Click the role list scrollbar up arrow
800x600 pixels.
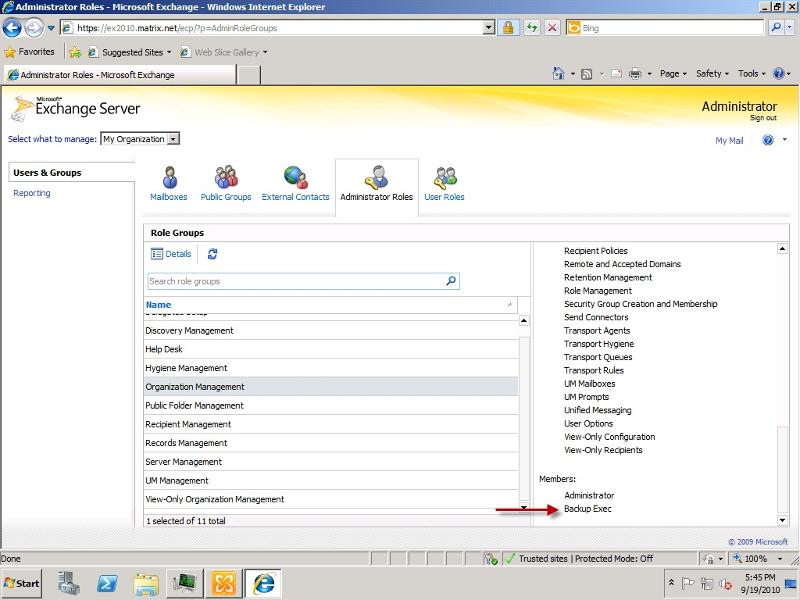(523, 321)
